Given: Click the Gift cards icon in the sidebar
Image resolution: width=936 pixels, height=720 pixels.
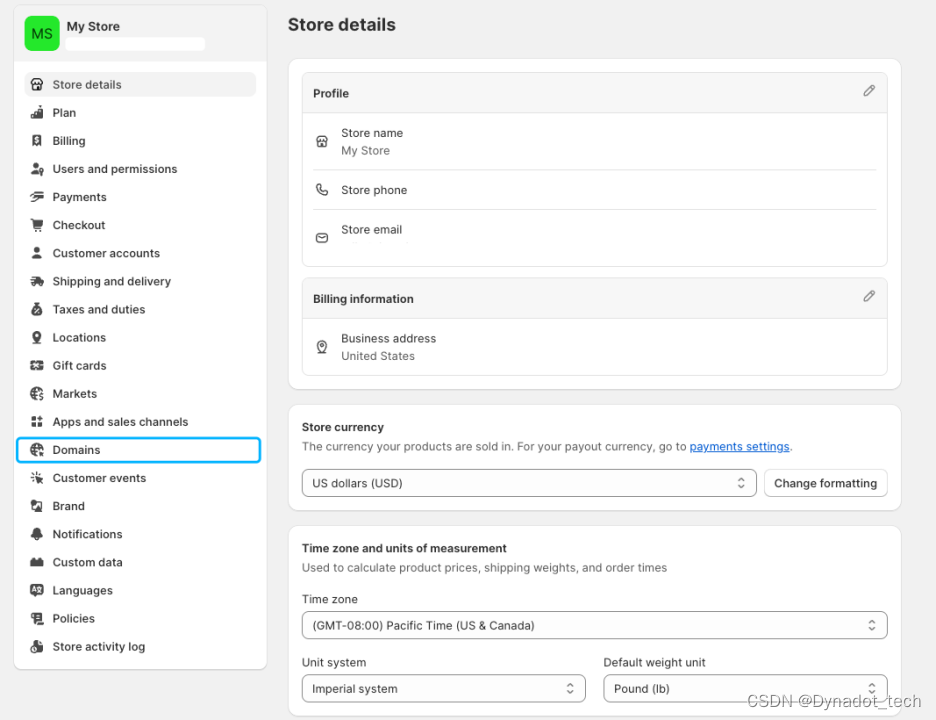Looking at the screenshot, I should [x=37, y=366].
